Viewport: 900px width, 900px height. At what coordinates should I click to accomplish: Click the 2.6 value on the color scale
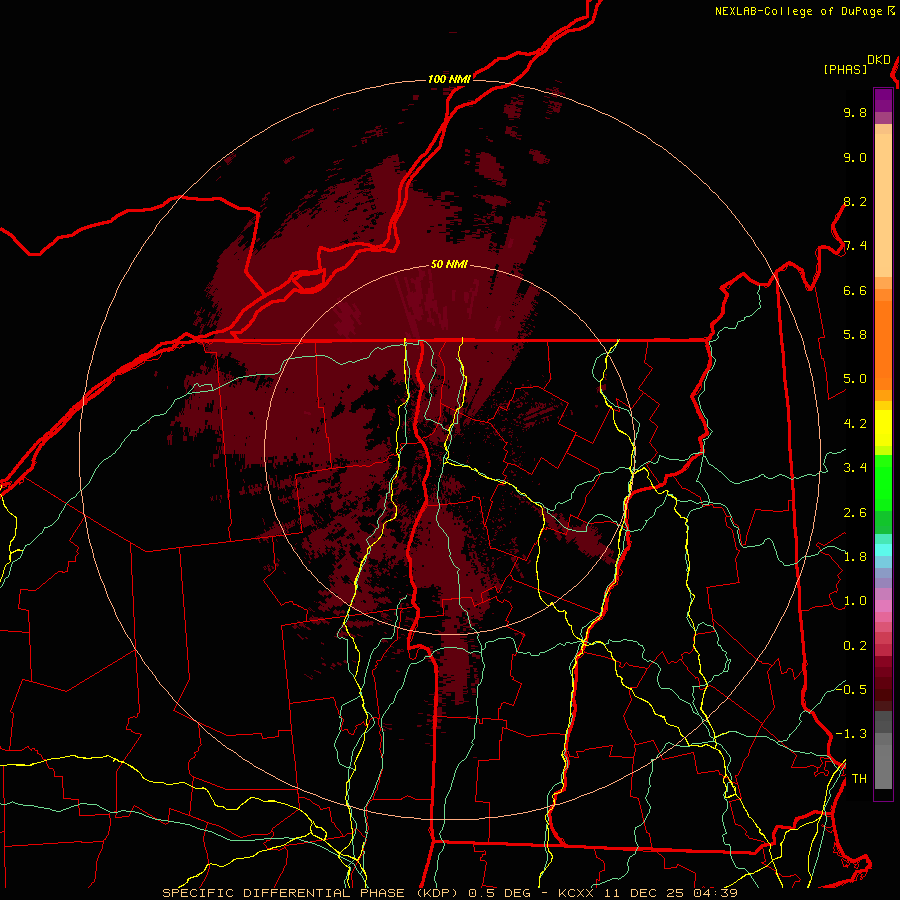click(855, 513)
